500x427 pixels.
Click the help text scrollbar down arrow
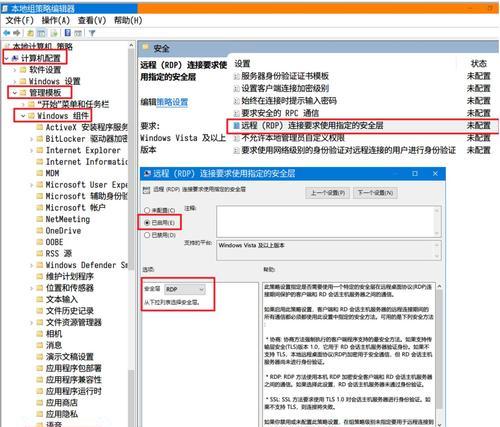(439, 424)
